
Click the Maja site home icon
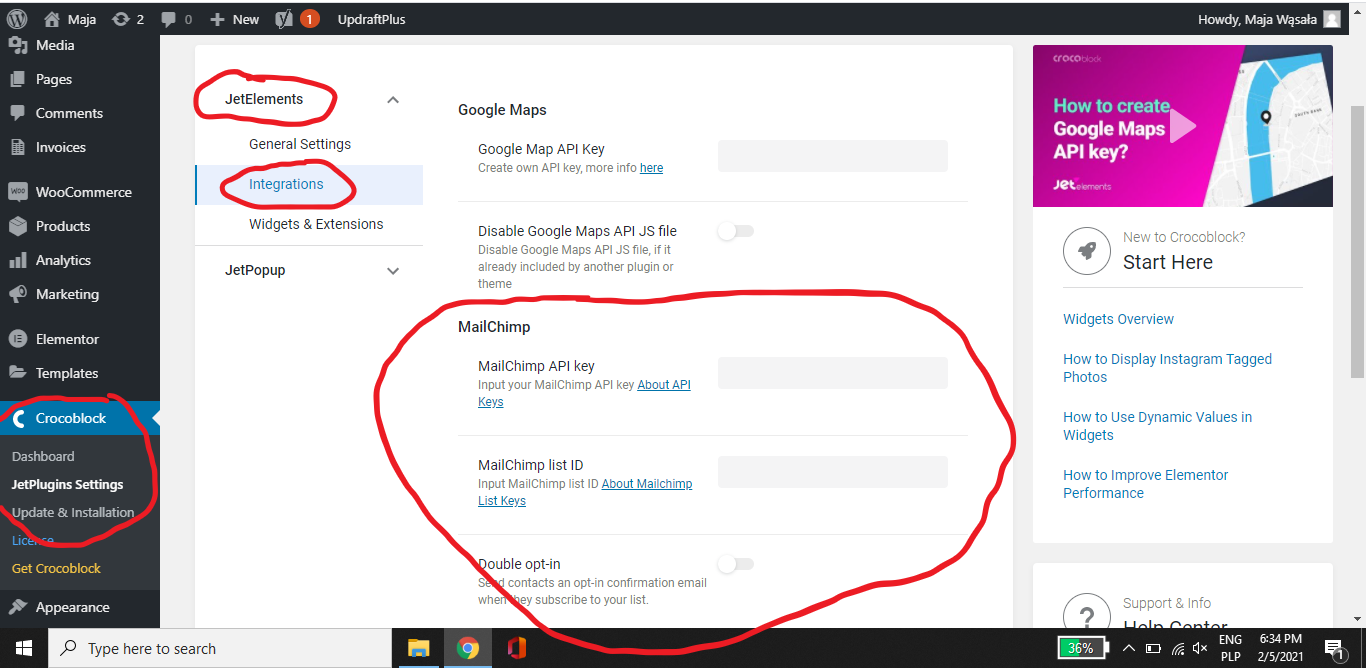(x=52, y=18)
